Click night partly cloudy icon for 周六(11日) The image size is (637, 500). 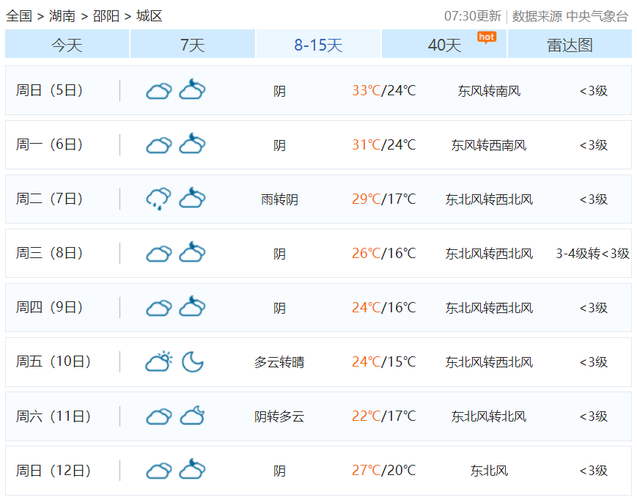[192, 416]
